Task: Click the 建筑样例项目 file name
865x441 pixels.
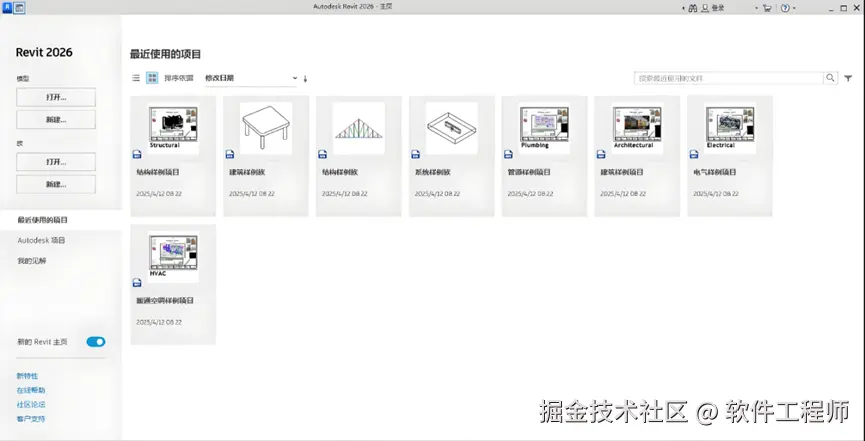Action: pos(622,172)
